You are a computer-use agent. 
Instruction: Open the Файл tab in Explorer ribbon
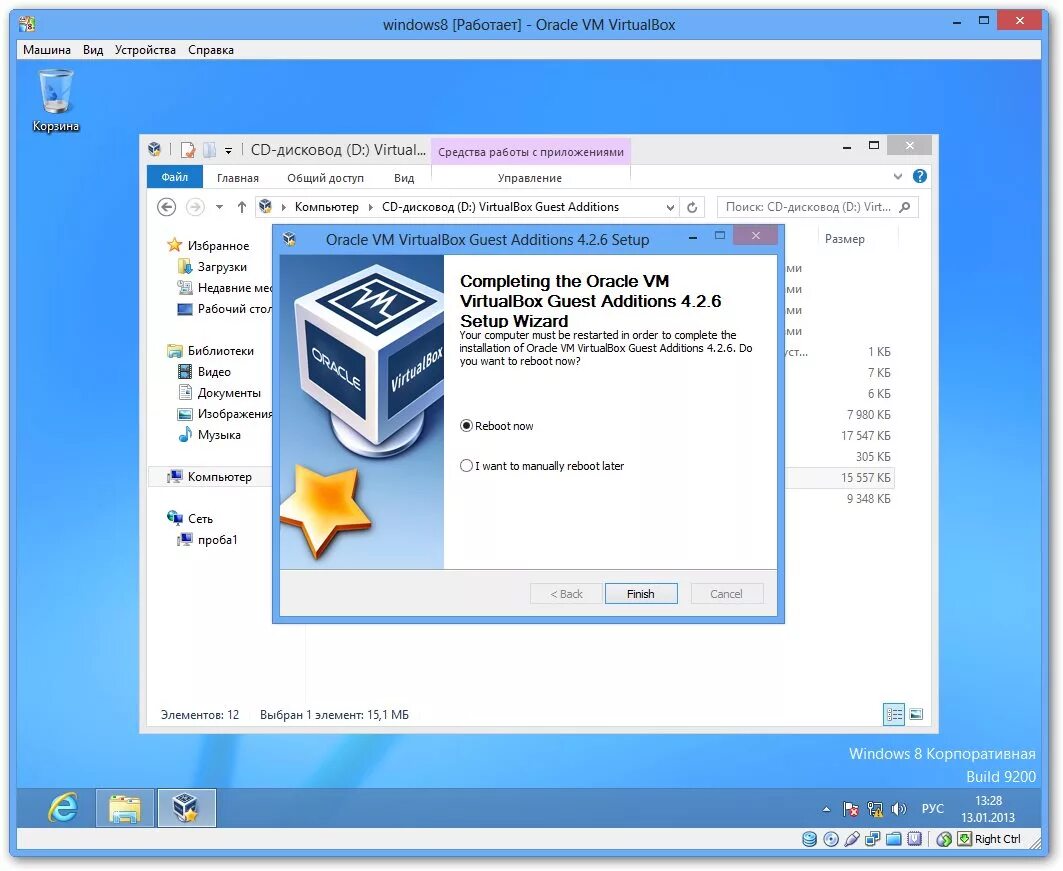[x=175, y=177]
